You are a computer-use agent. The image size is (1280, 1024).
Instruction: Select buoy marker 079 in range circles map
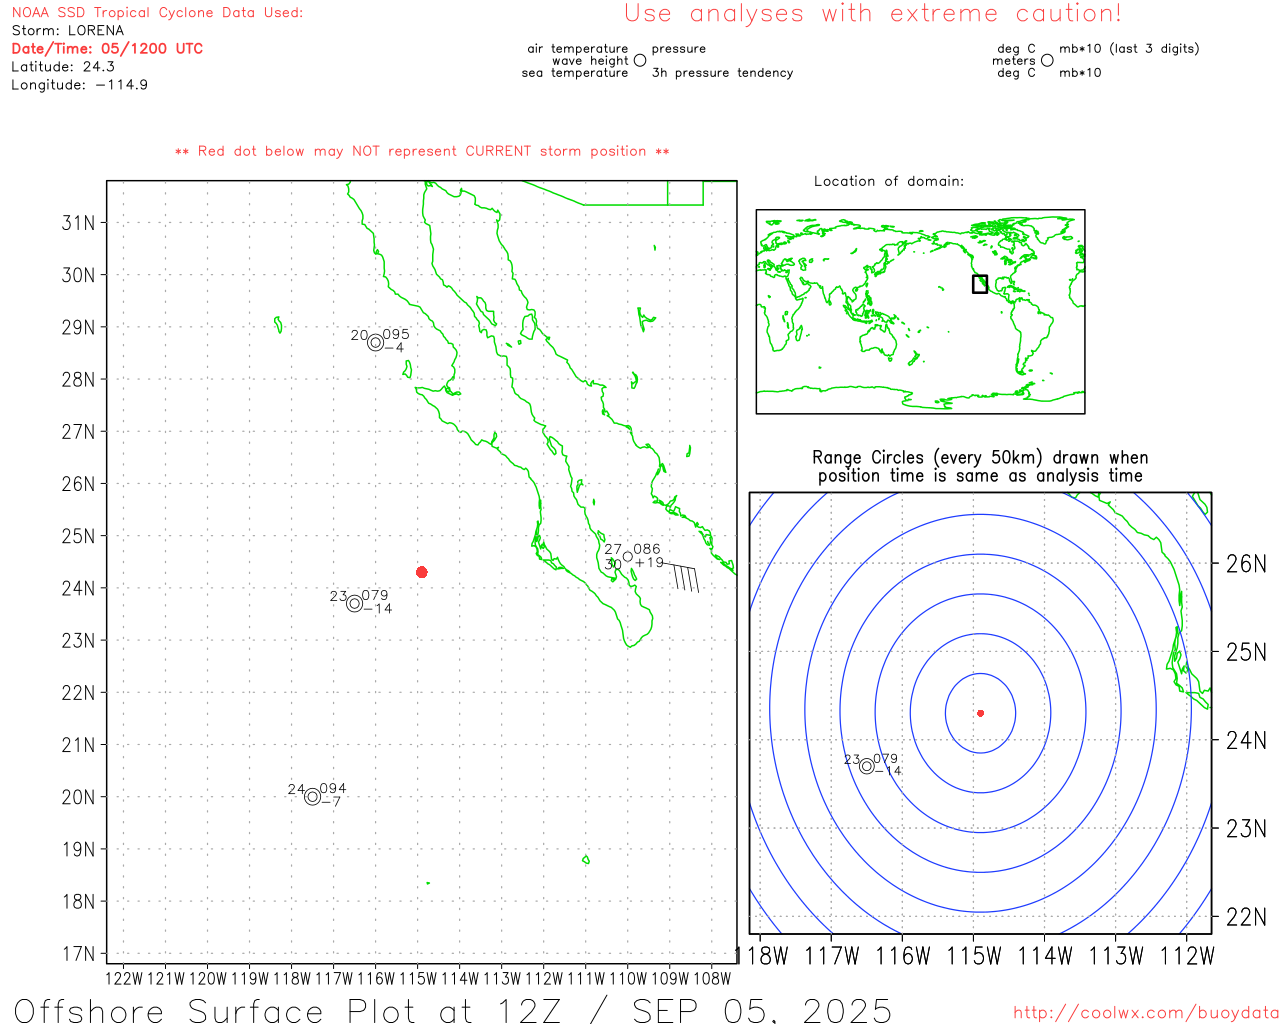coord(867,766)
